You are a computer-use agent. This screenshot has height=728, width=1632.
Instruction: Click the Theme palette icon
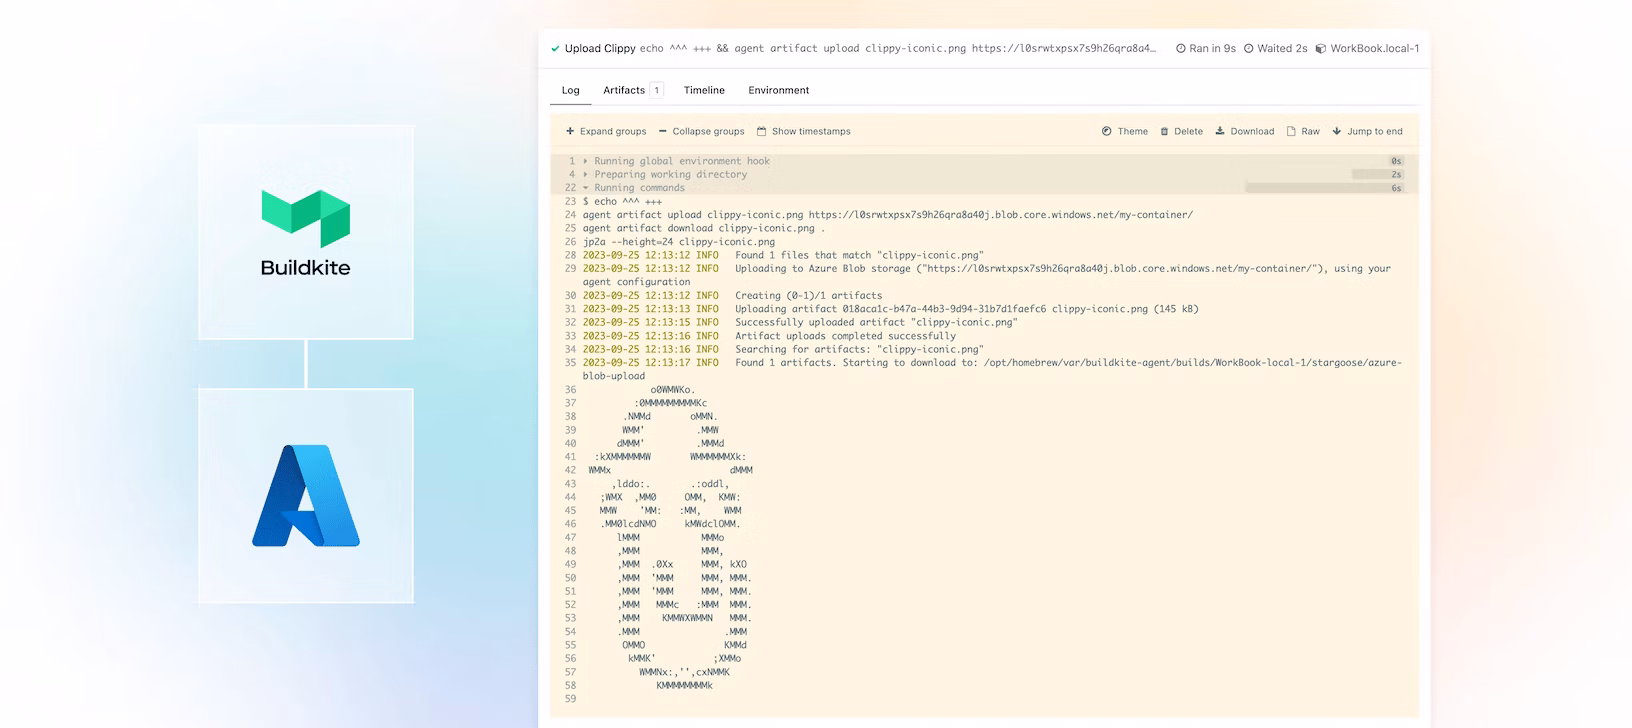click(1107, 131)
